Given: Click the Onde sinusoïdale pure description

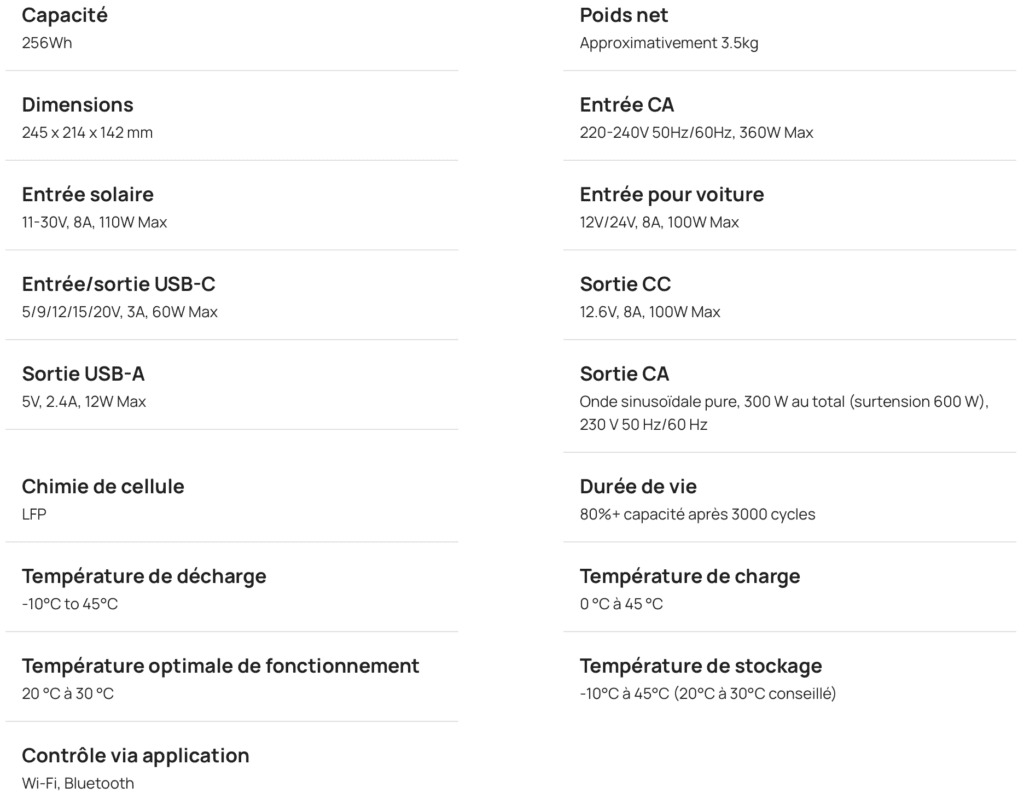Looking at the screenshot, I should click(784, 413).
